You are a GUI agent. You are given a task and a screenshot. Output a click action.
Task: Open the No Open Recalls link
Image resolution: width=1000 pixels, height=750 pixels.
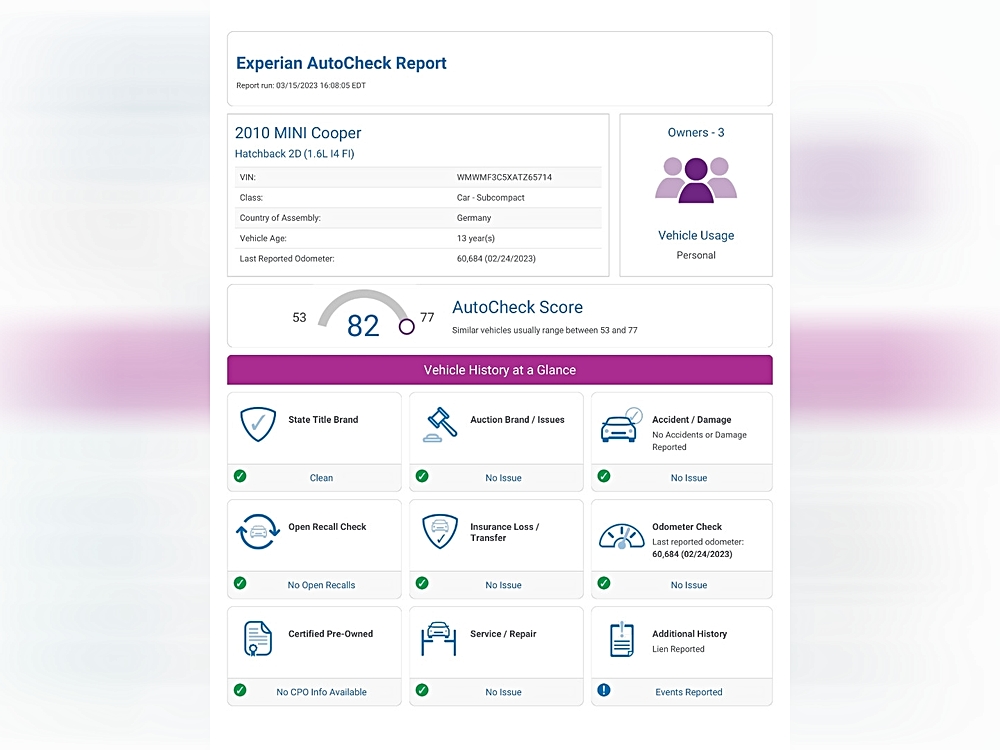point(321,585)
